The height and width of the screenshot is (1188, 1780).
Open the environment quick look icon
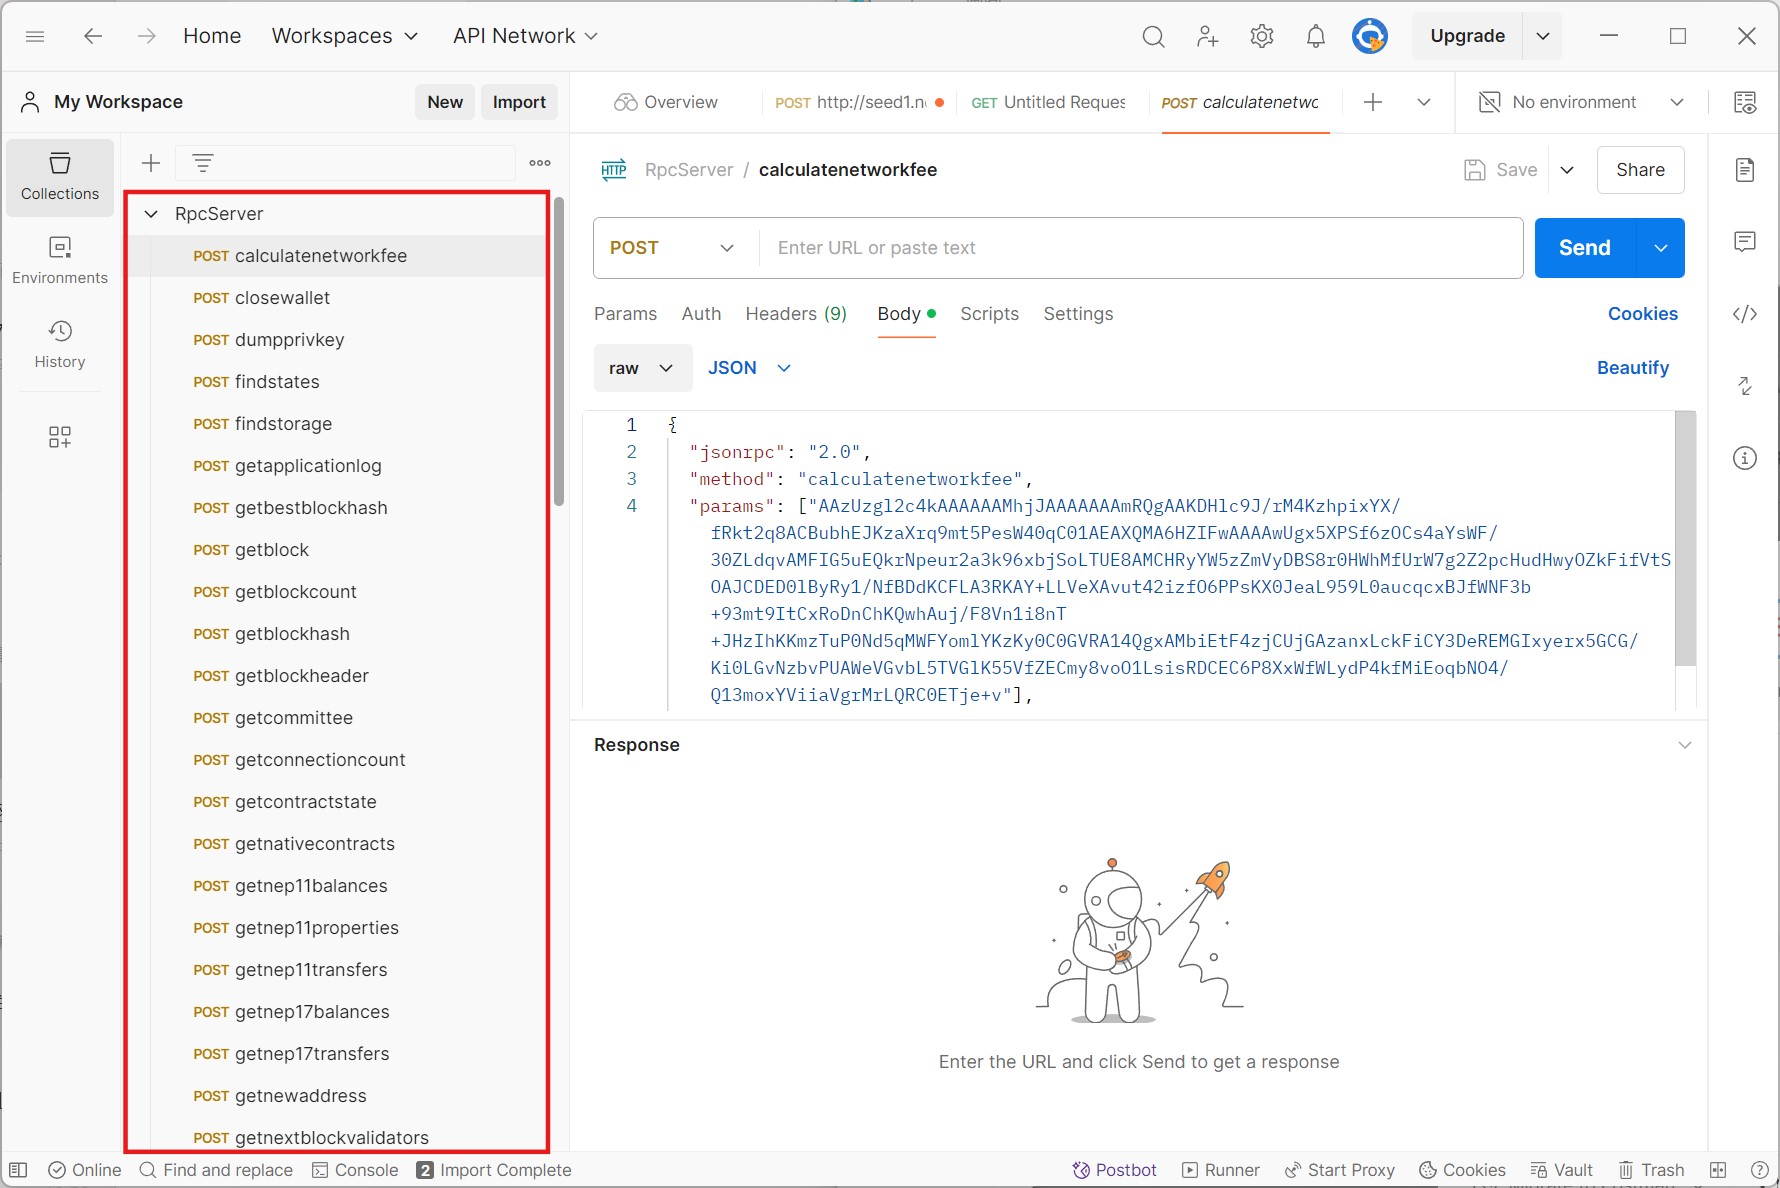coord(1745,102)
